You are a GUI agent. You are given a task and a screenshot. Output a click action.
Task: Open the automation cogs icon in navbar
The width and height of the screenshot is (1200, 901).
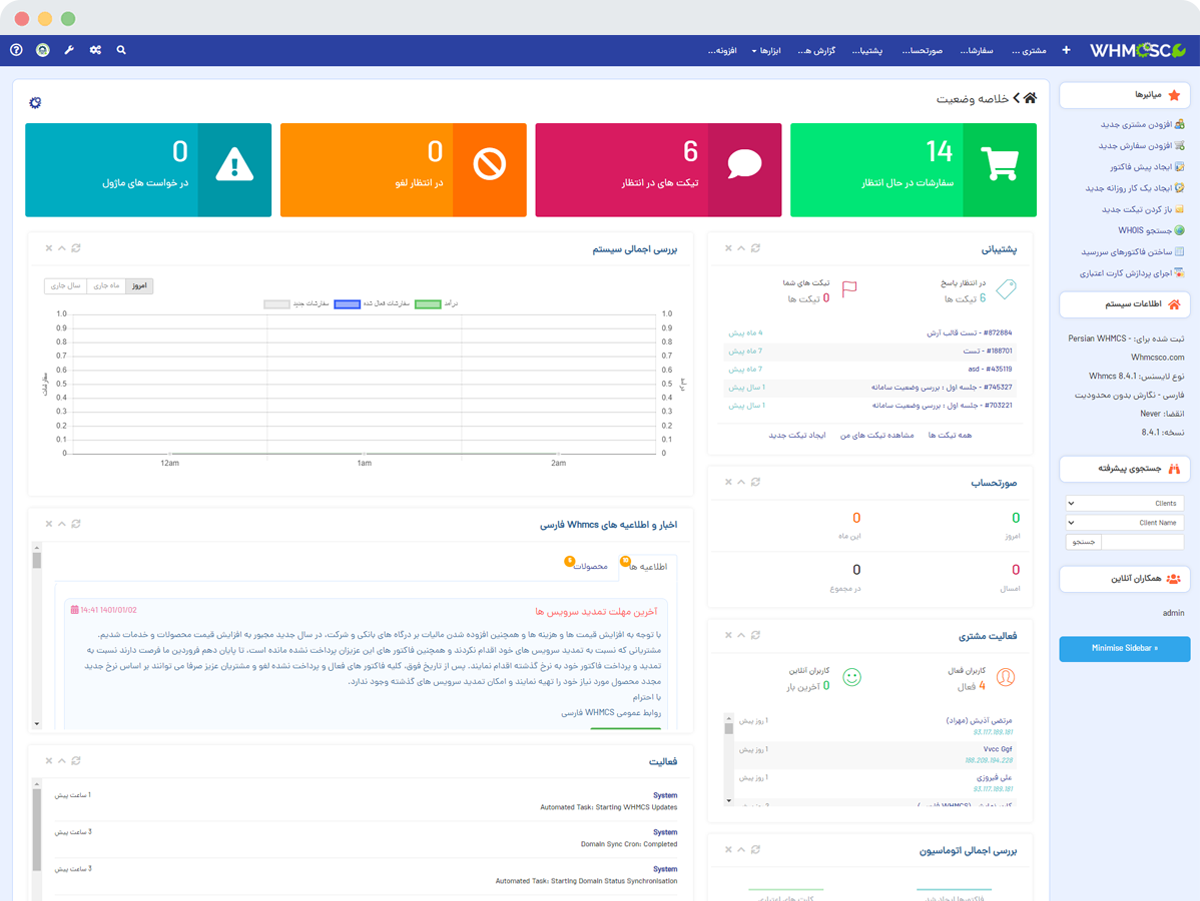95,50
